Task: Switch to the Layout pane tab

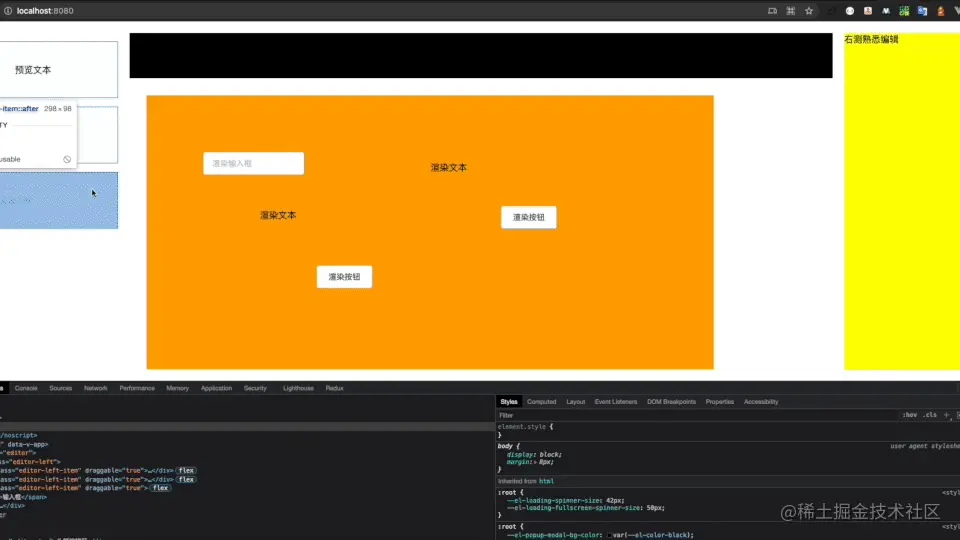Action: coord(576,402)
